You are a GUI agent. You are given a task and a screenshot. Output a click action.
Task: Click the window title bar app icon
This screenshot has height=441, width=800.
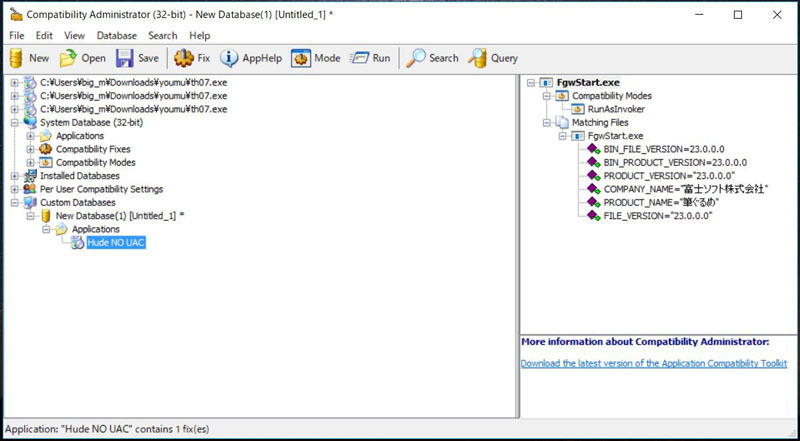click(16, 15)
